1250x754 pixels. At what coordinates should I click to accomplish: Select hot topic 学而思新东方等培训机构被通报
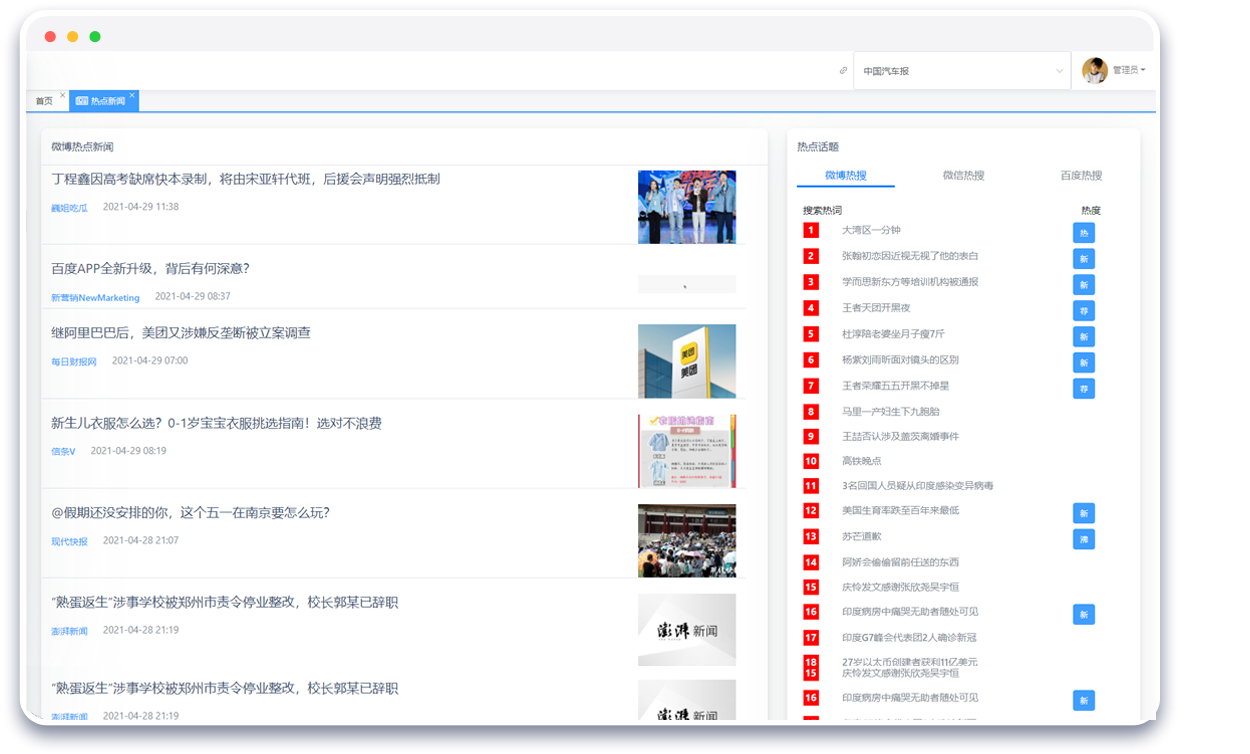pyautogui.click(x=910, y=282)
